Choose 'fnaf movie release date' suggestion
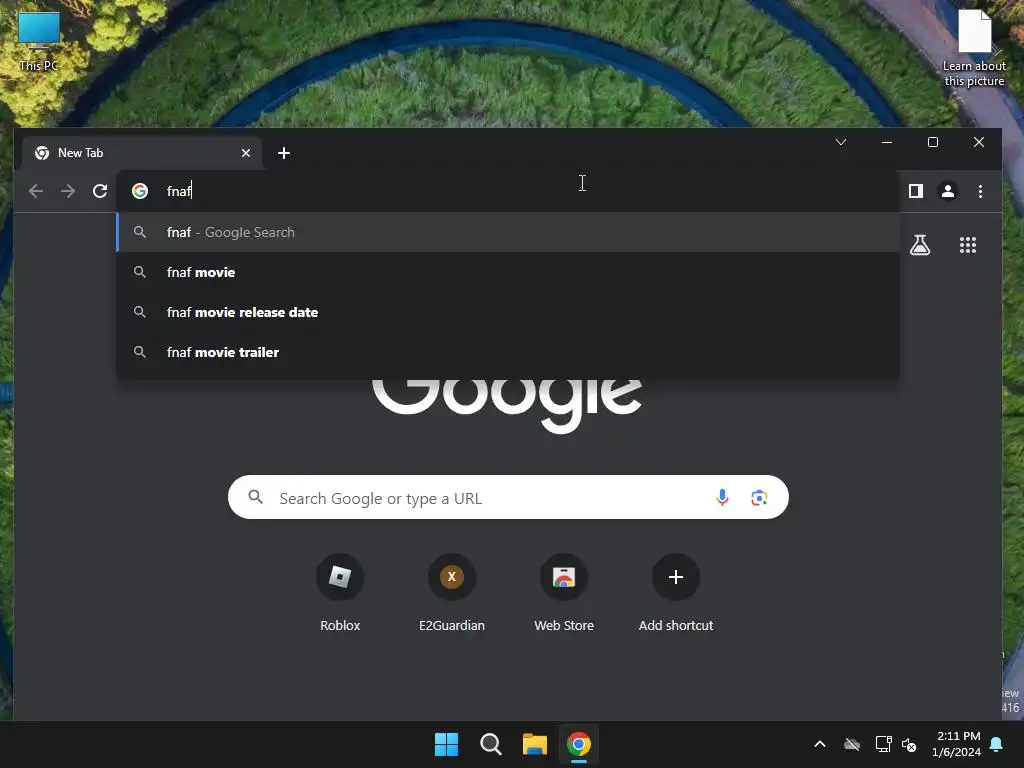 click(508, 312)
